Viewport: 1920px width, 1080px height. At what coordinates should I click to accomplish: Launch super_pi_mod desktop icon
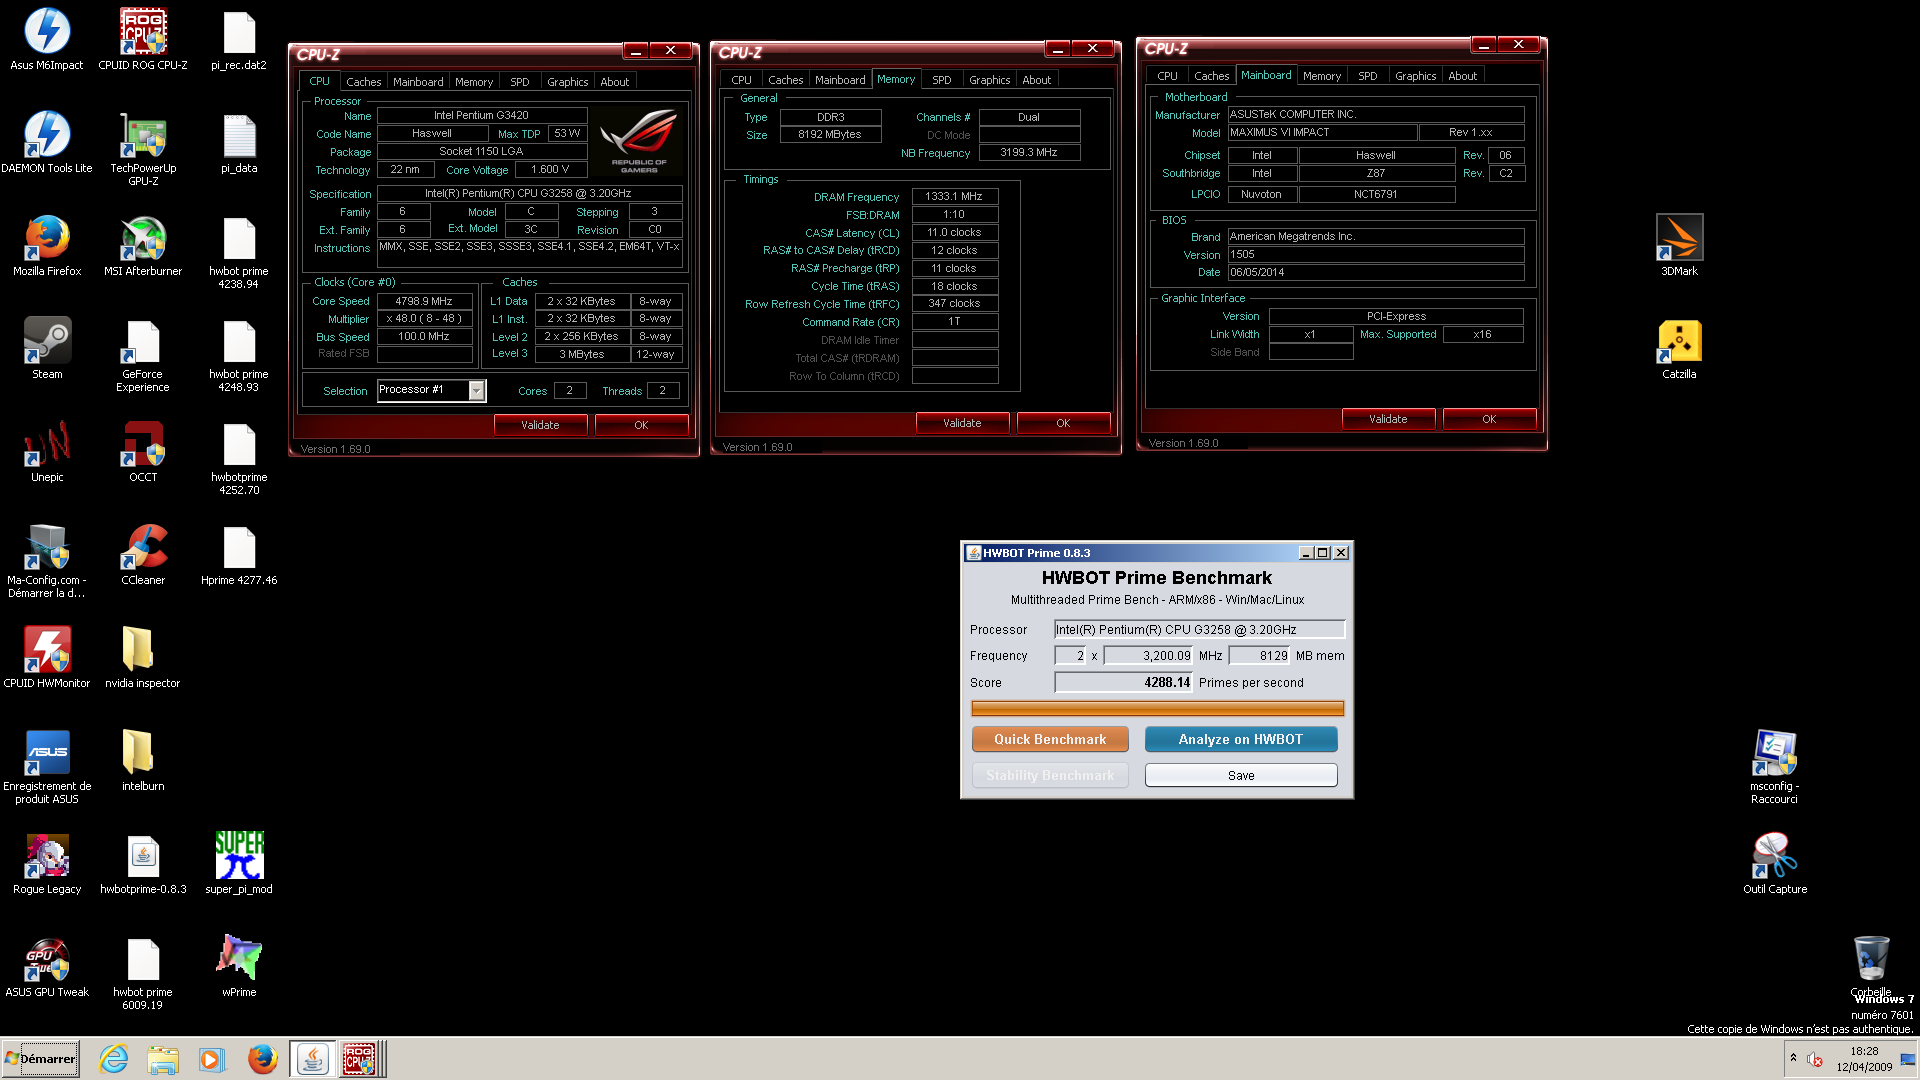(239, 863)
